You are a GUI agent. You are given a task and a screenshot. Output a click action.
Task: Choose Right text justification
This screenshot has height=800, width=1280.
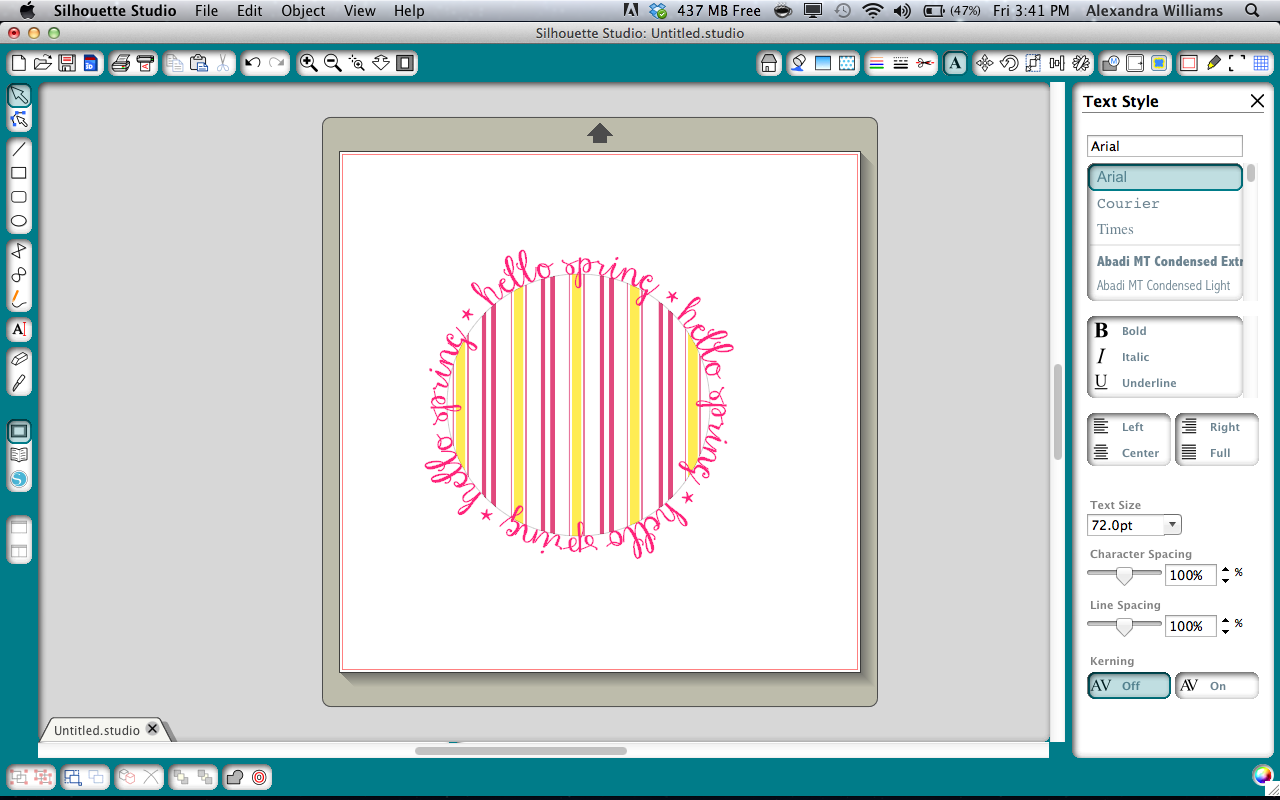(1216, 427)
